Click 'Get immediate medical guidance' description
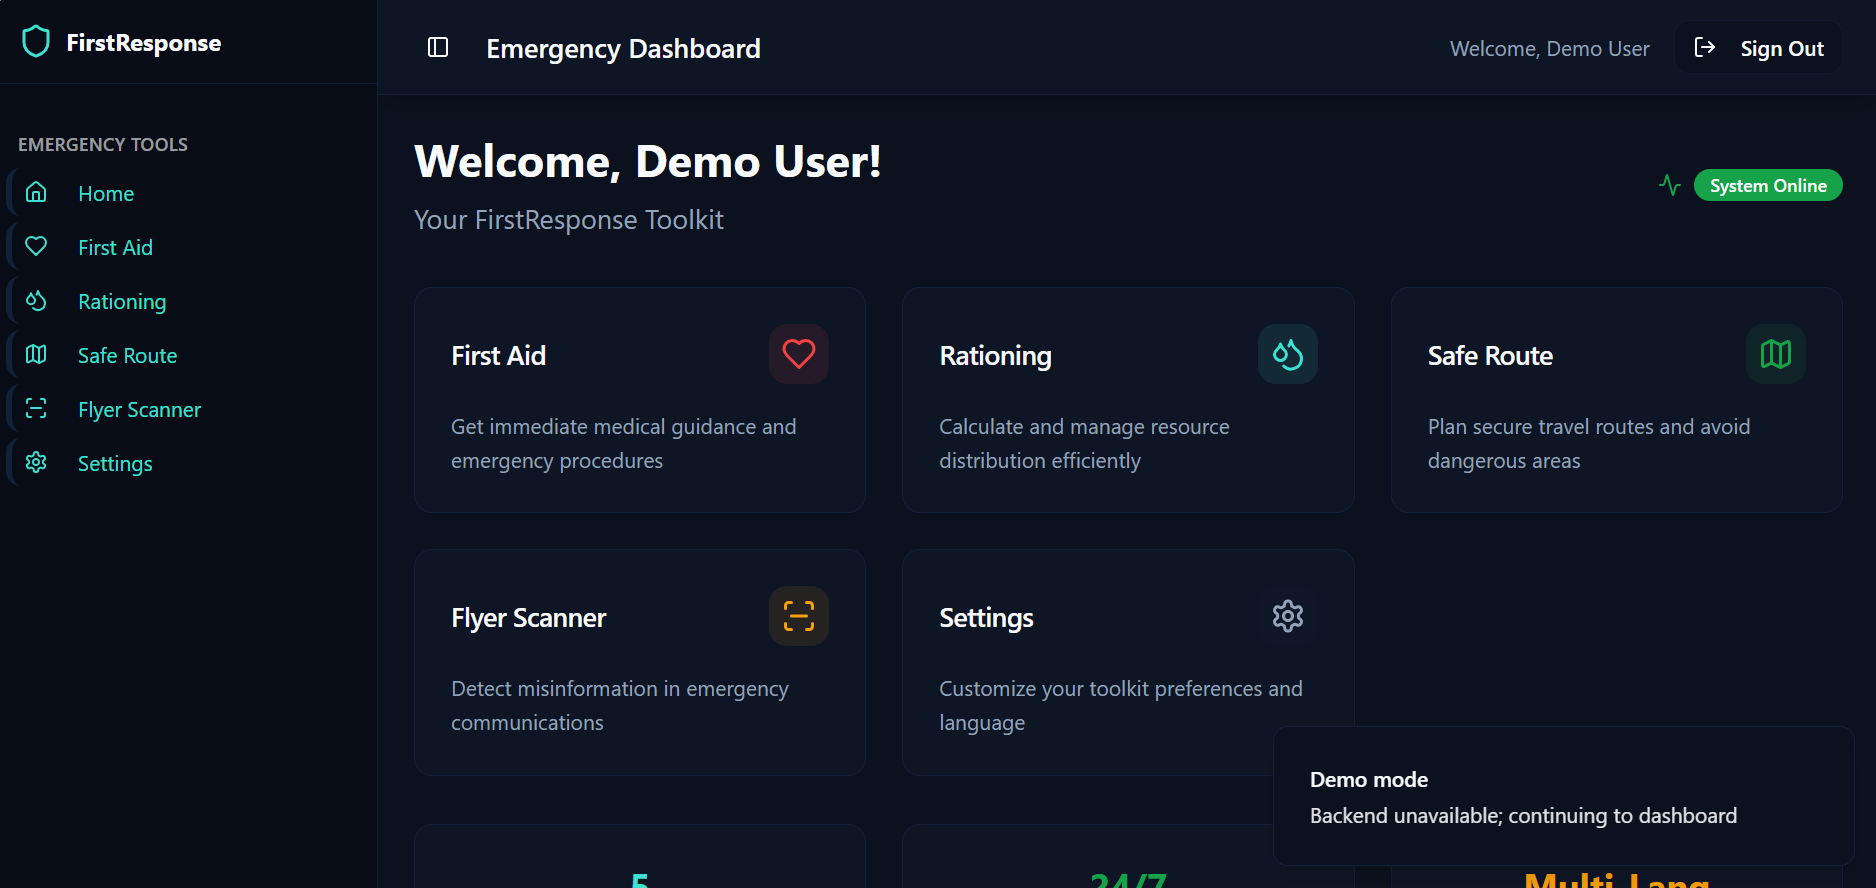 click(x=623, y=443)
